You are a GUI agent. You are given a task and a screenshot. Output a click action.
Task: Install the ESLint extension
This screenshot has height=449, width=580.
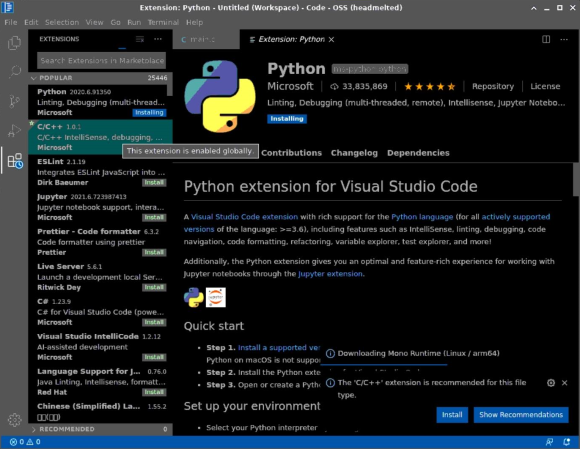tap(154, 183)
